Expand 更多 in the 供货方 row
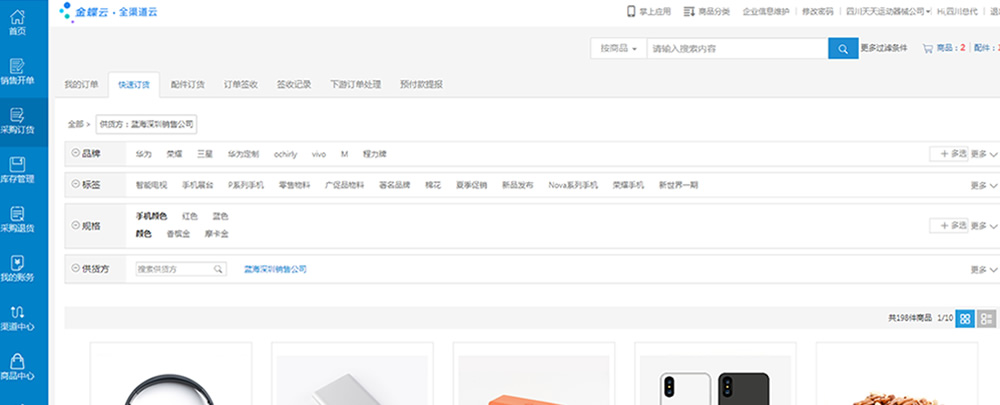 click(983, 270)
